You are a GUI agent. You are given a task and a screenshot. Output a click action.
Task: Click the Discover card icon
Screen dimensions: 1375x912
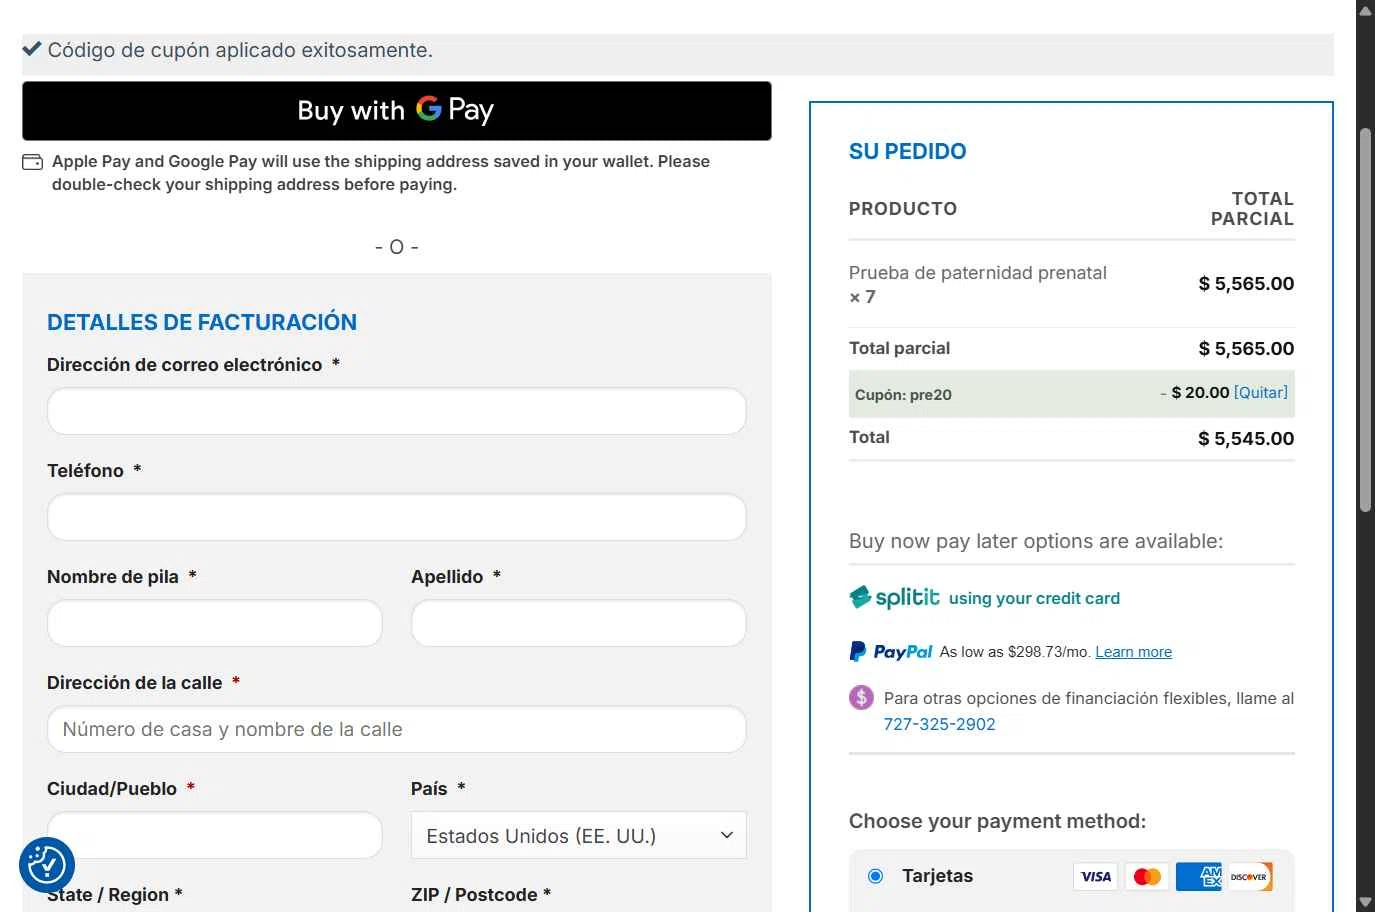(1250, 877)
